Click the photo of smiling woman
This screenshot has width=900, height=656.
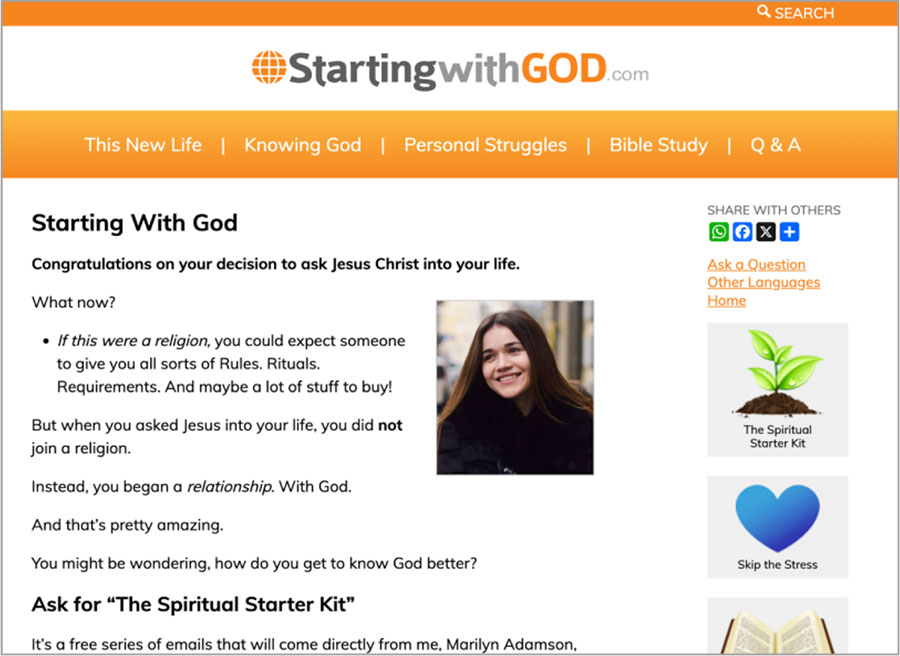pyautogui.click(x=515, y=387)
